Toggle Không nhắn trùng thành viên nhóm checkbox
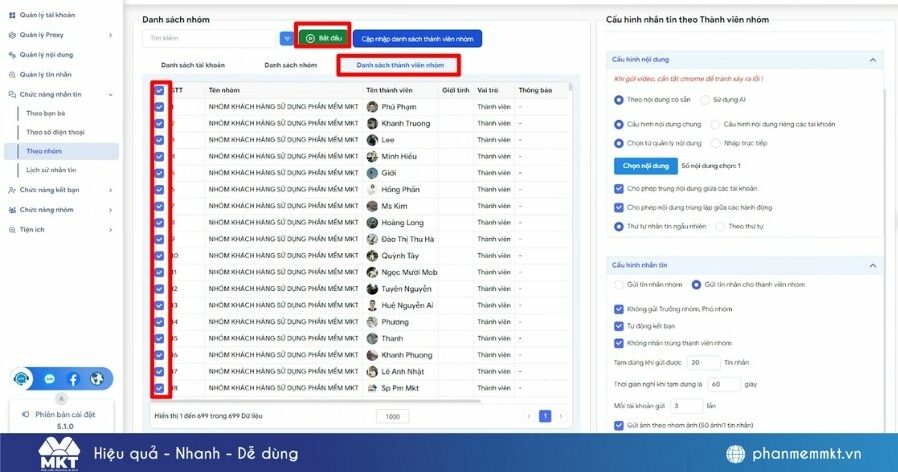This screenshot has width=898, height=472. coord(619,343)
